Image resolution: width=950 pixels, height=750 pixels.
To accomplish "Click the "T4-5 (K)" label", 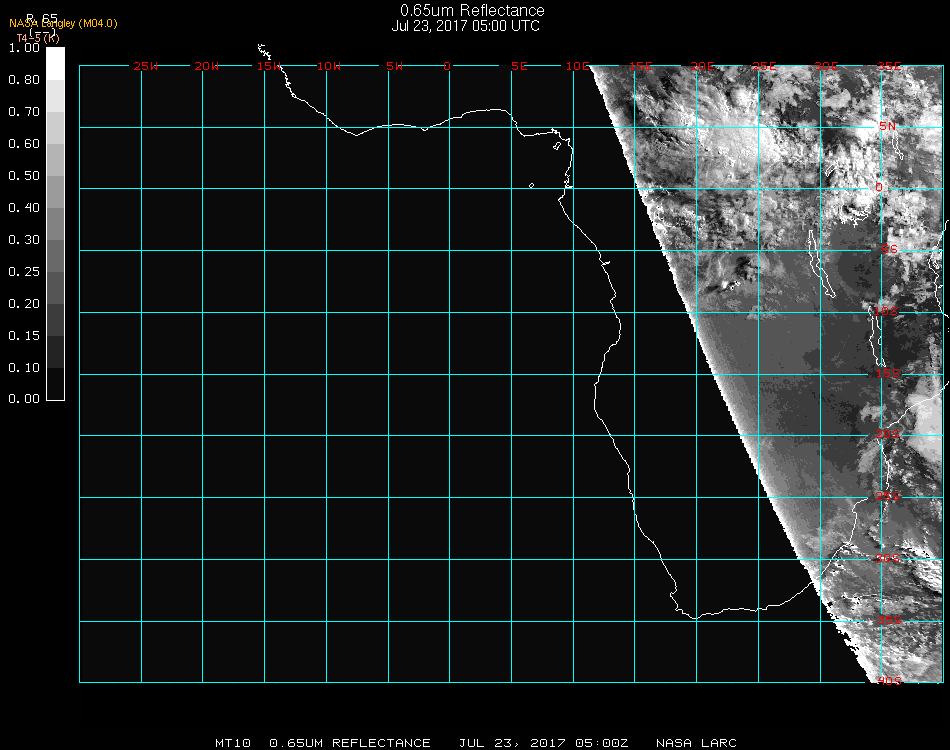I will point(38,38).
